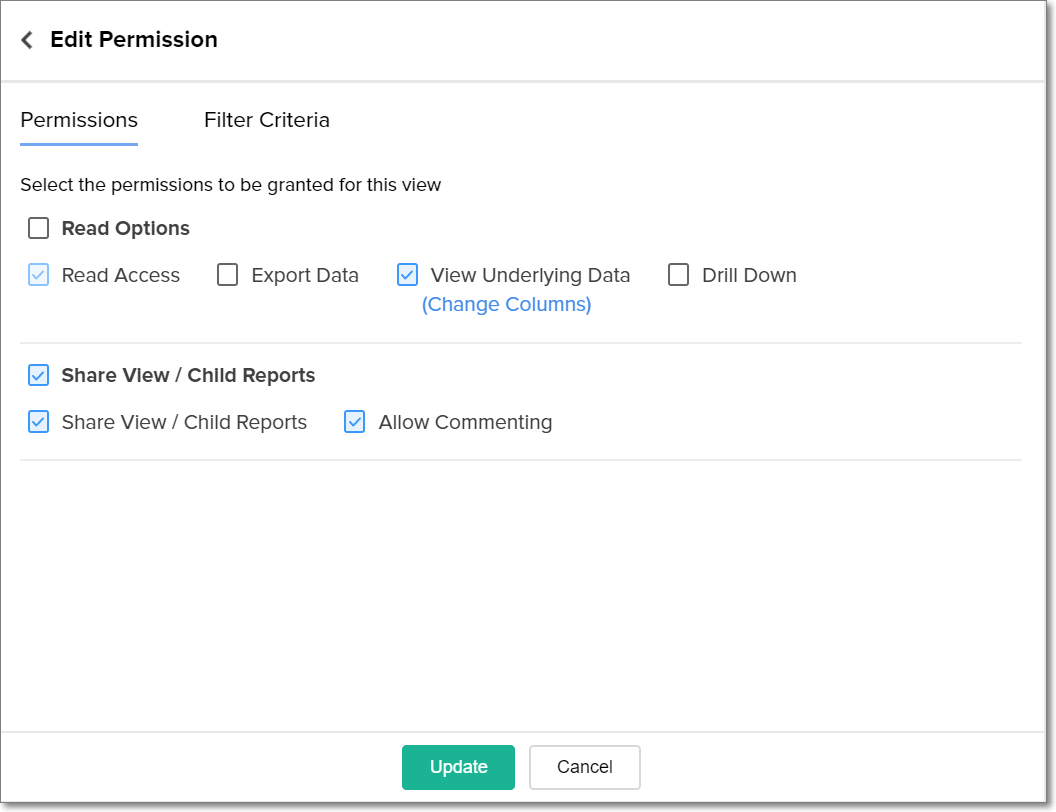This screenshot has width=1056, height=812.
Task: Disable the Allow Commenting checkbox
Action: (x=354, y=422)
